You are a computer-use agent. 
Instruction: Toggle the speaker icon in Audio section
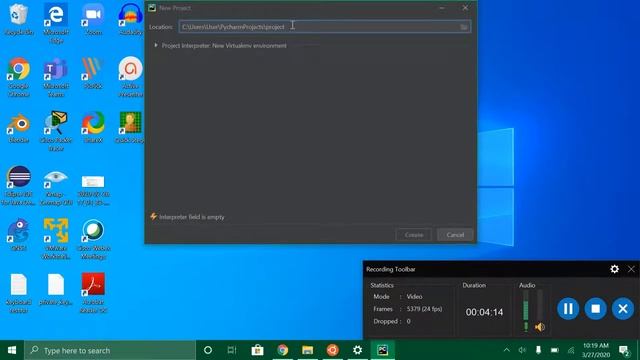click(540, 327)
